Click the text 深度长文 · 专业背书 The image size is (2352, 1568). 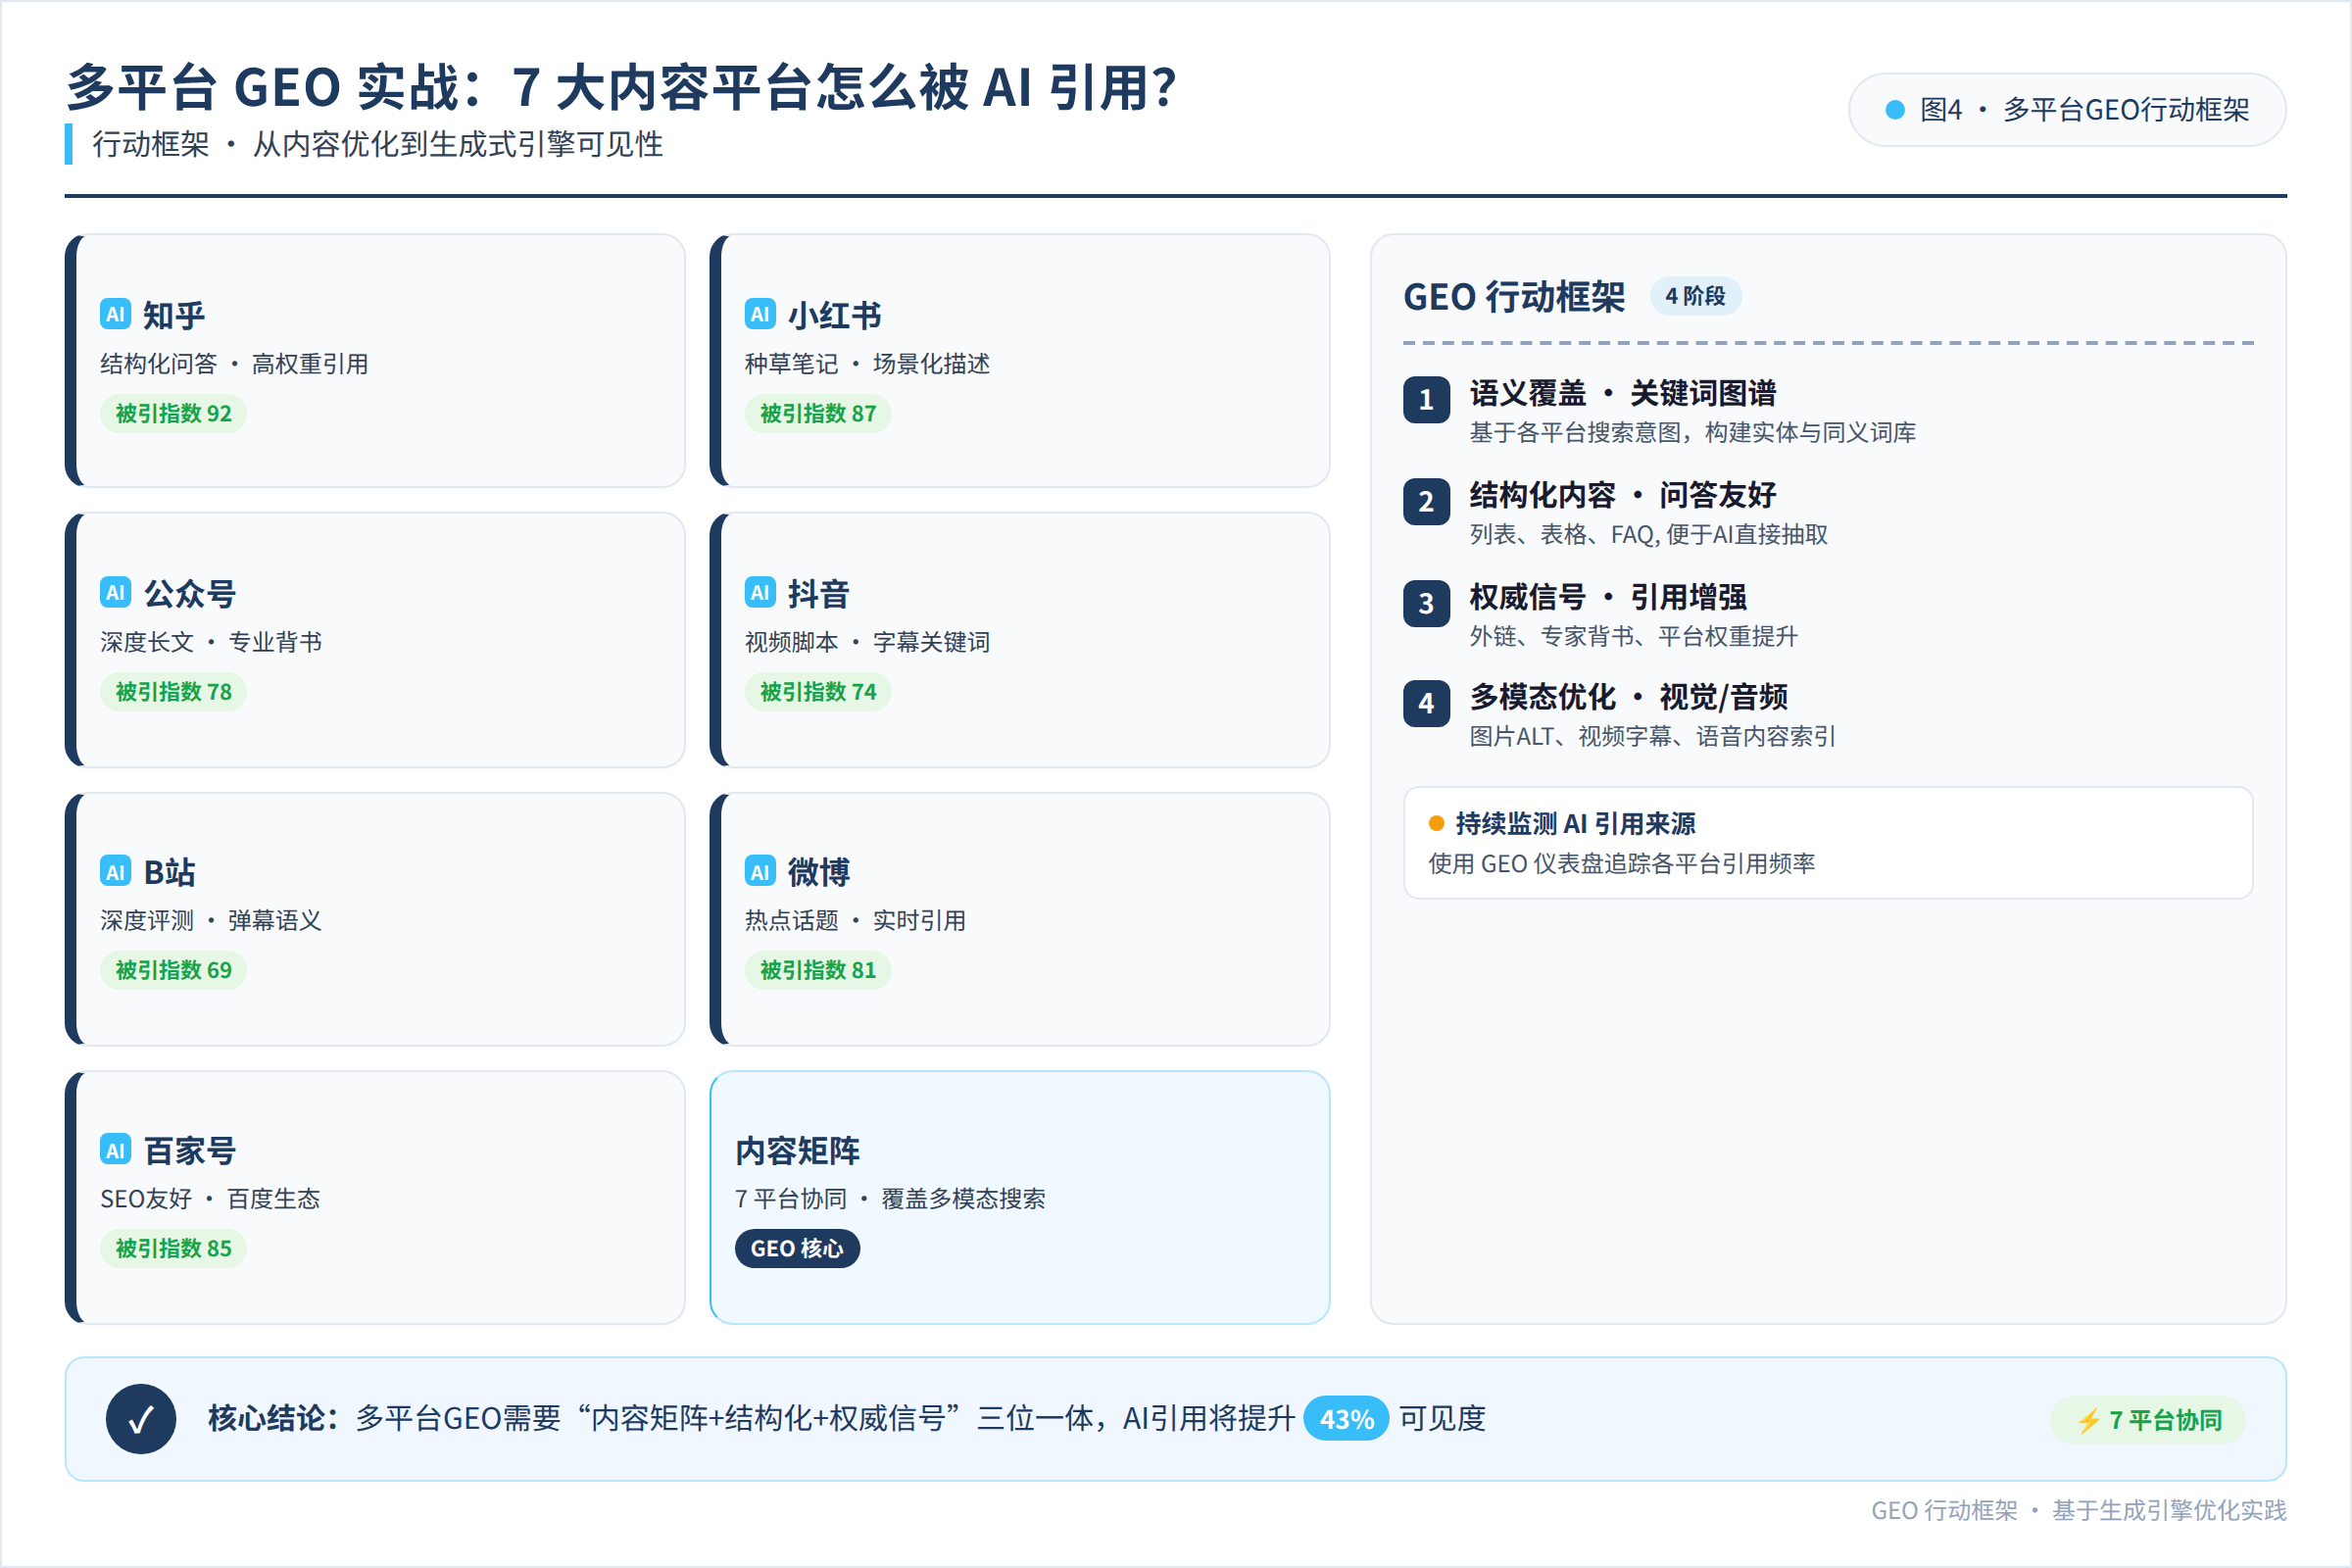(211, 642)
